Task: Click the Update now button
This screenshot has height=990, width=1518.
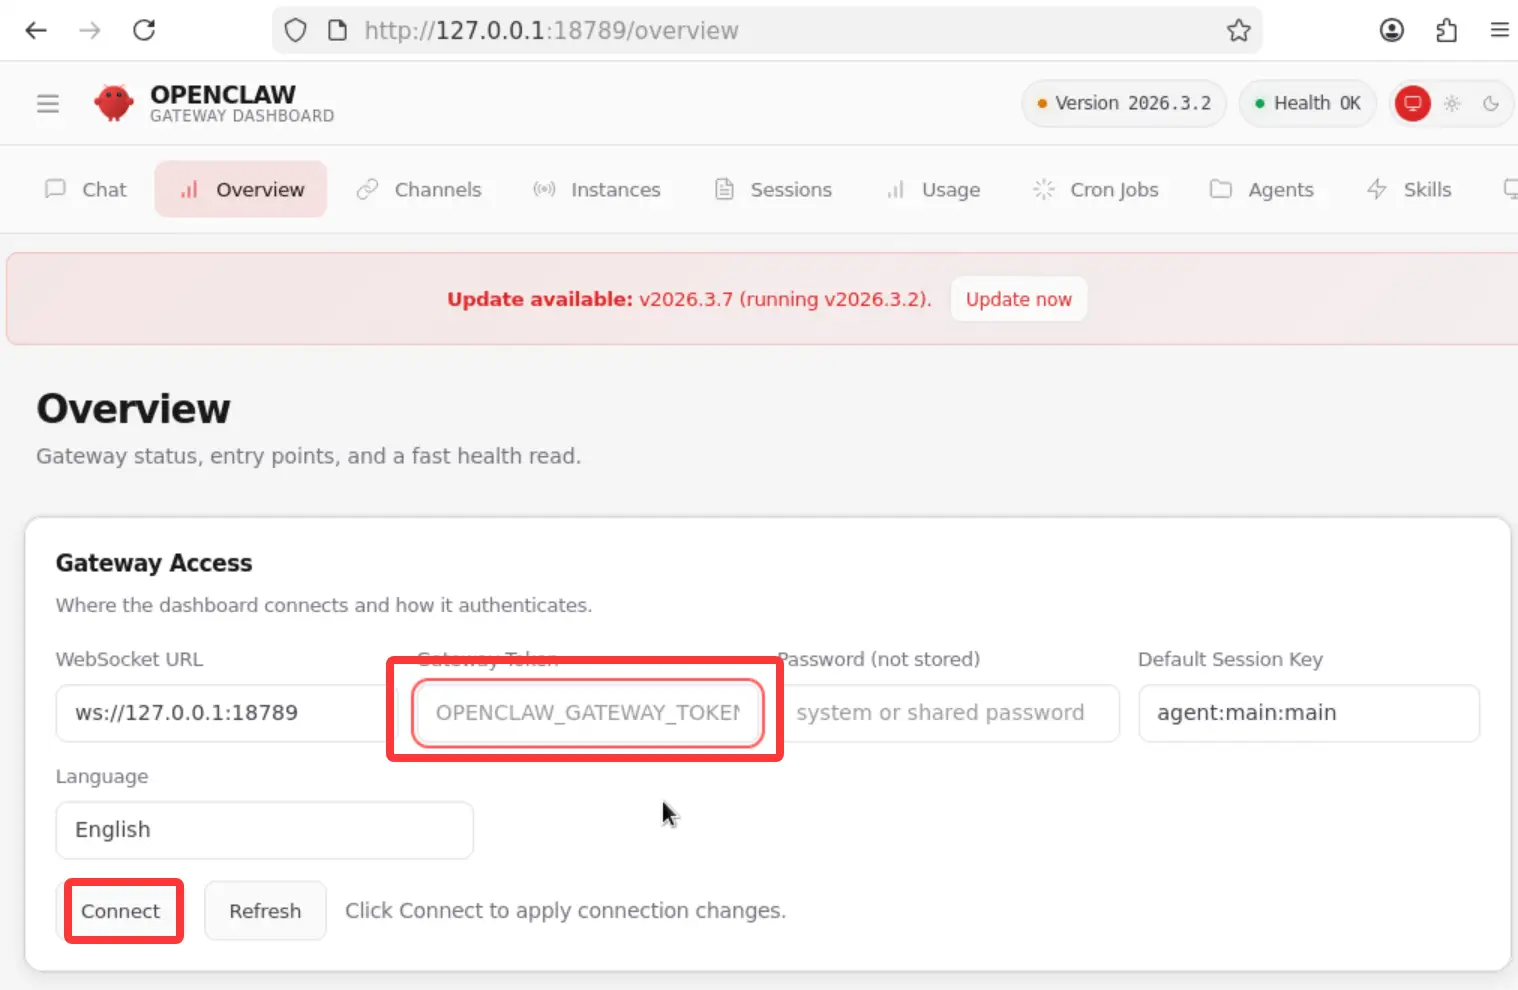Action: (x=1018, y=298)
